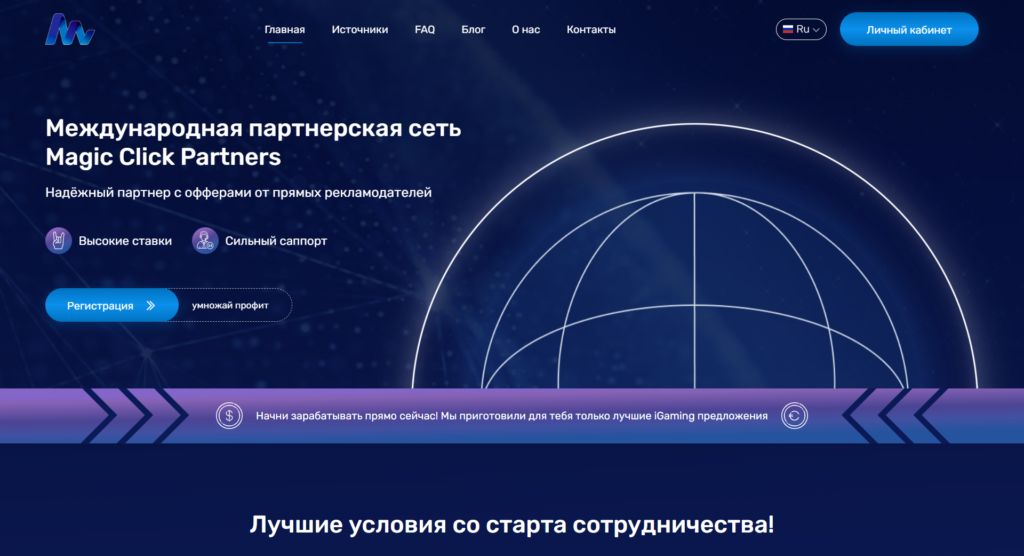The width and height of the screenshot is (1024, 556).
Task: Navigate to Блог
Action: click(473, 29)
